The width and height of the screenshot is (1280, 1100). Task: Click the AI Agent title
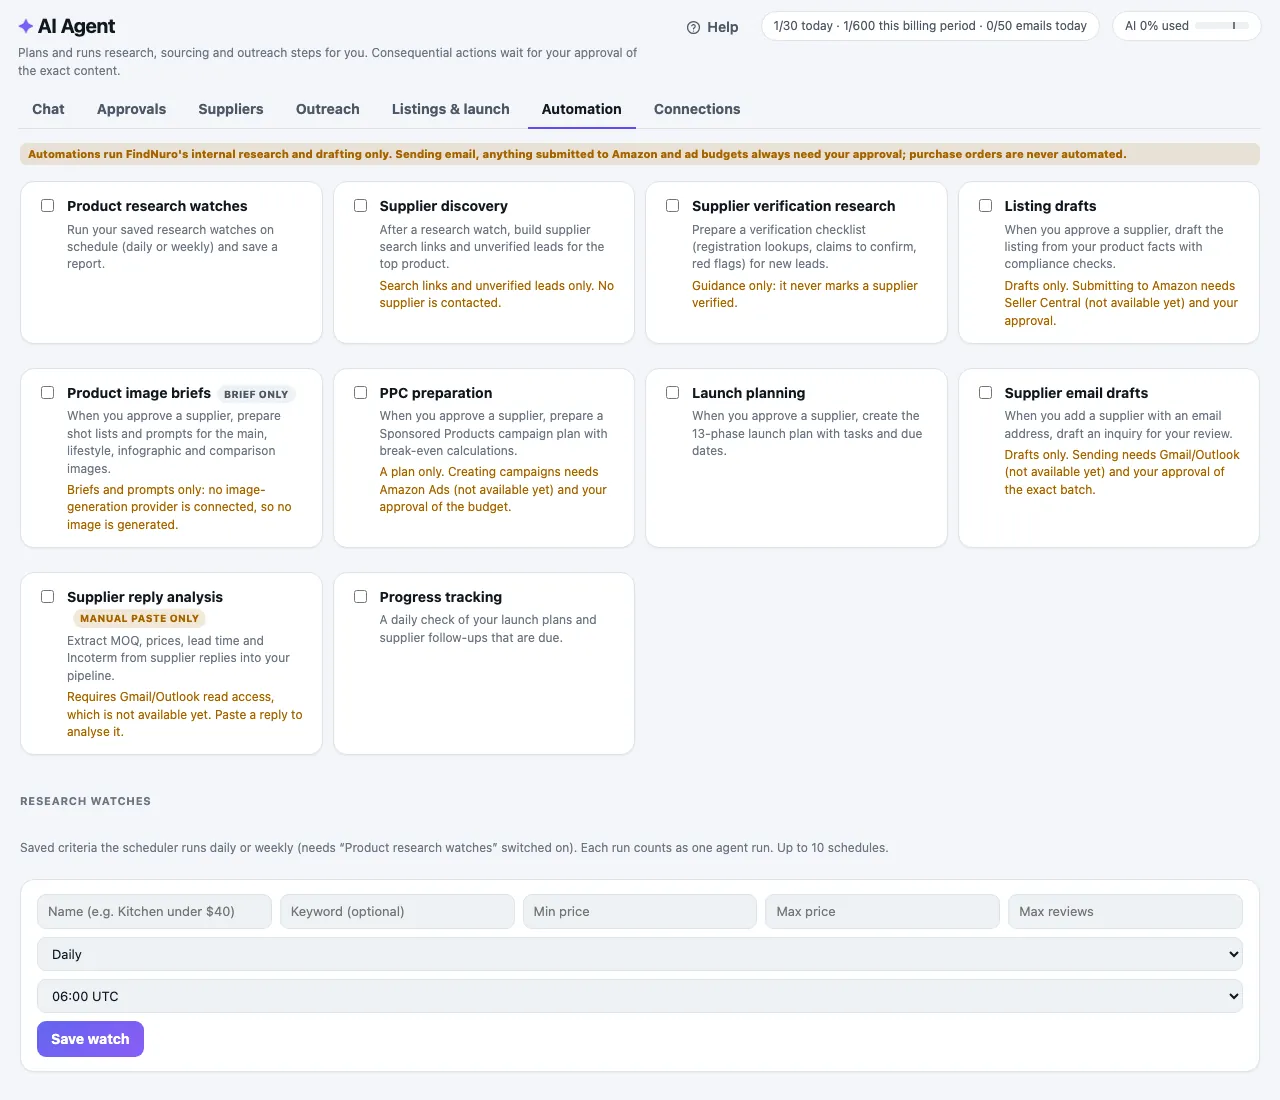click(x=76, y=27)
